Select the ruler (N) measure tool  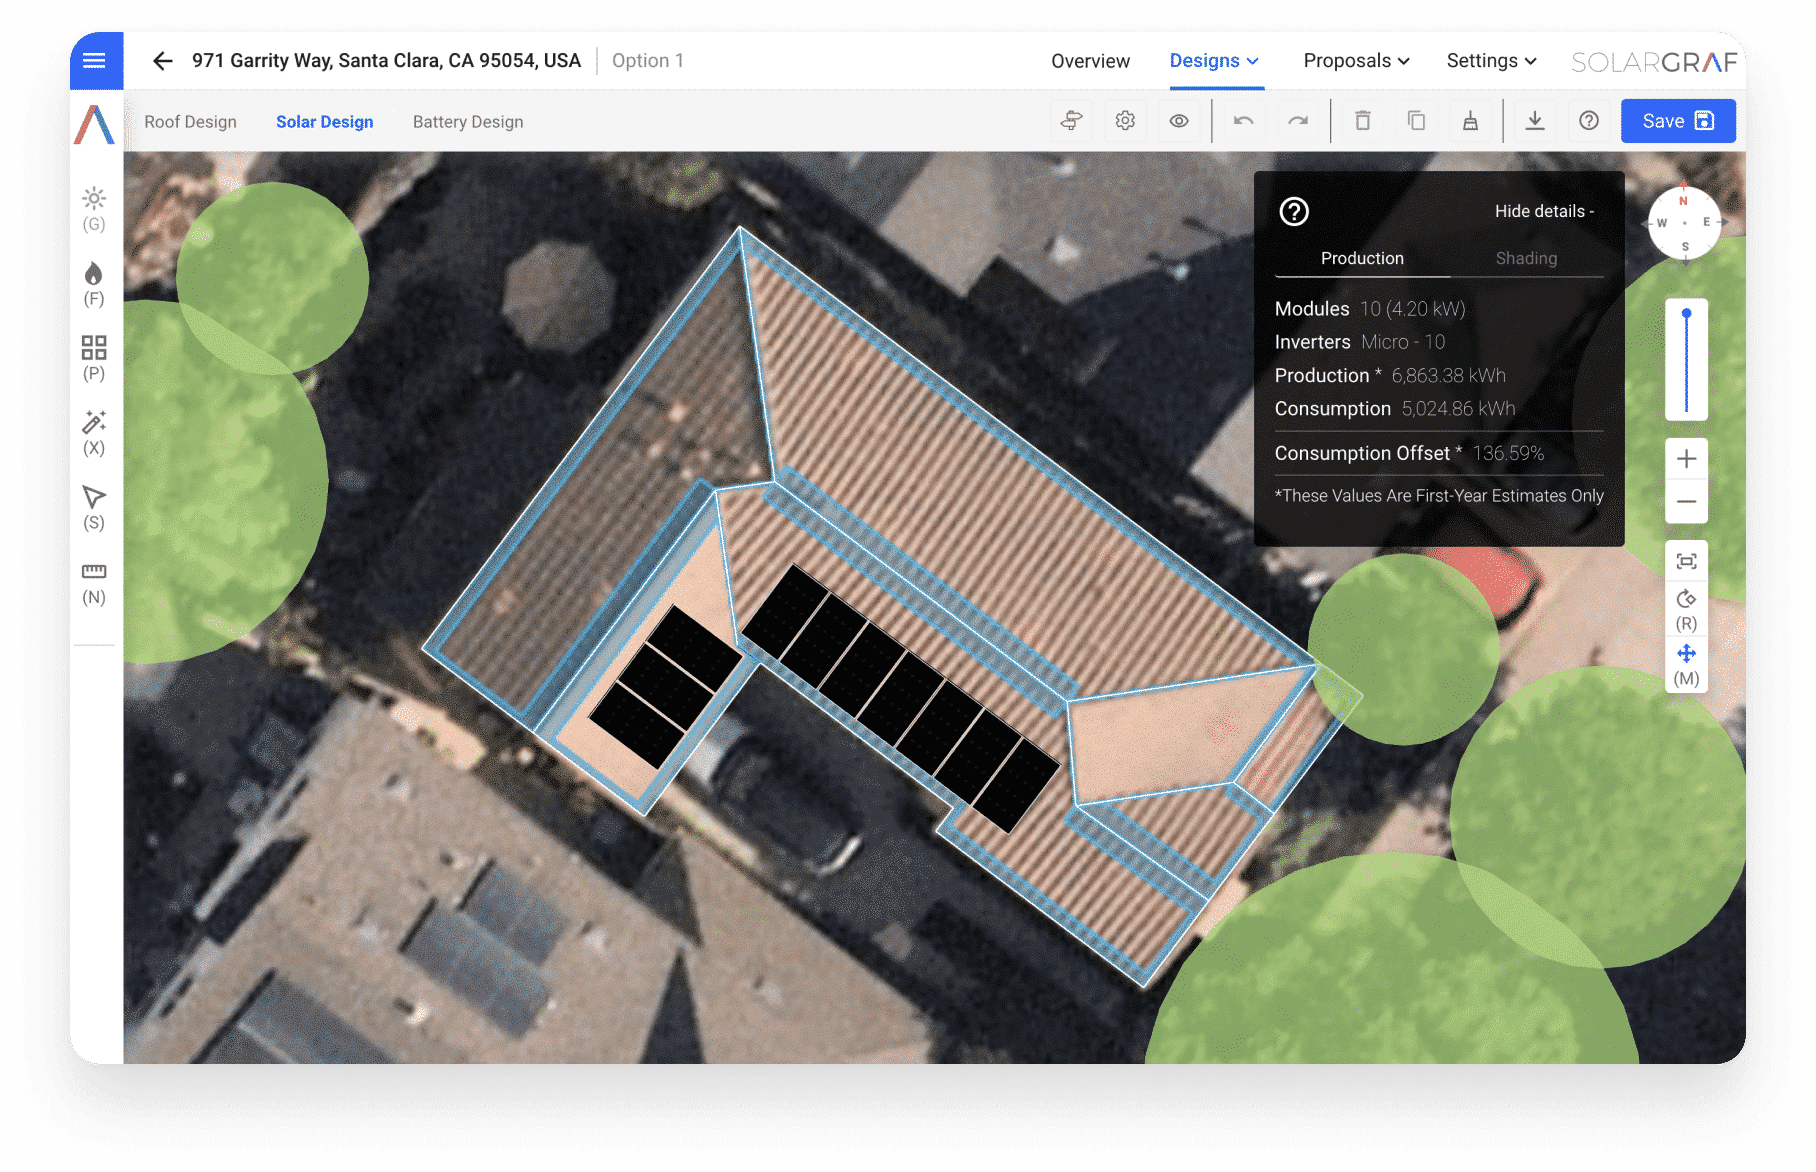click(x=94, y=583)
